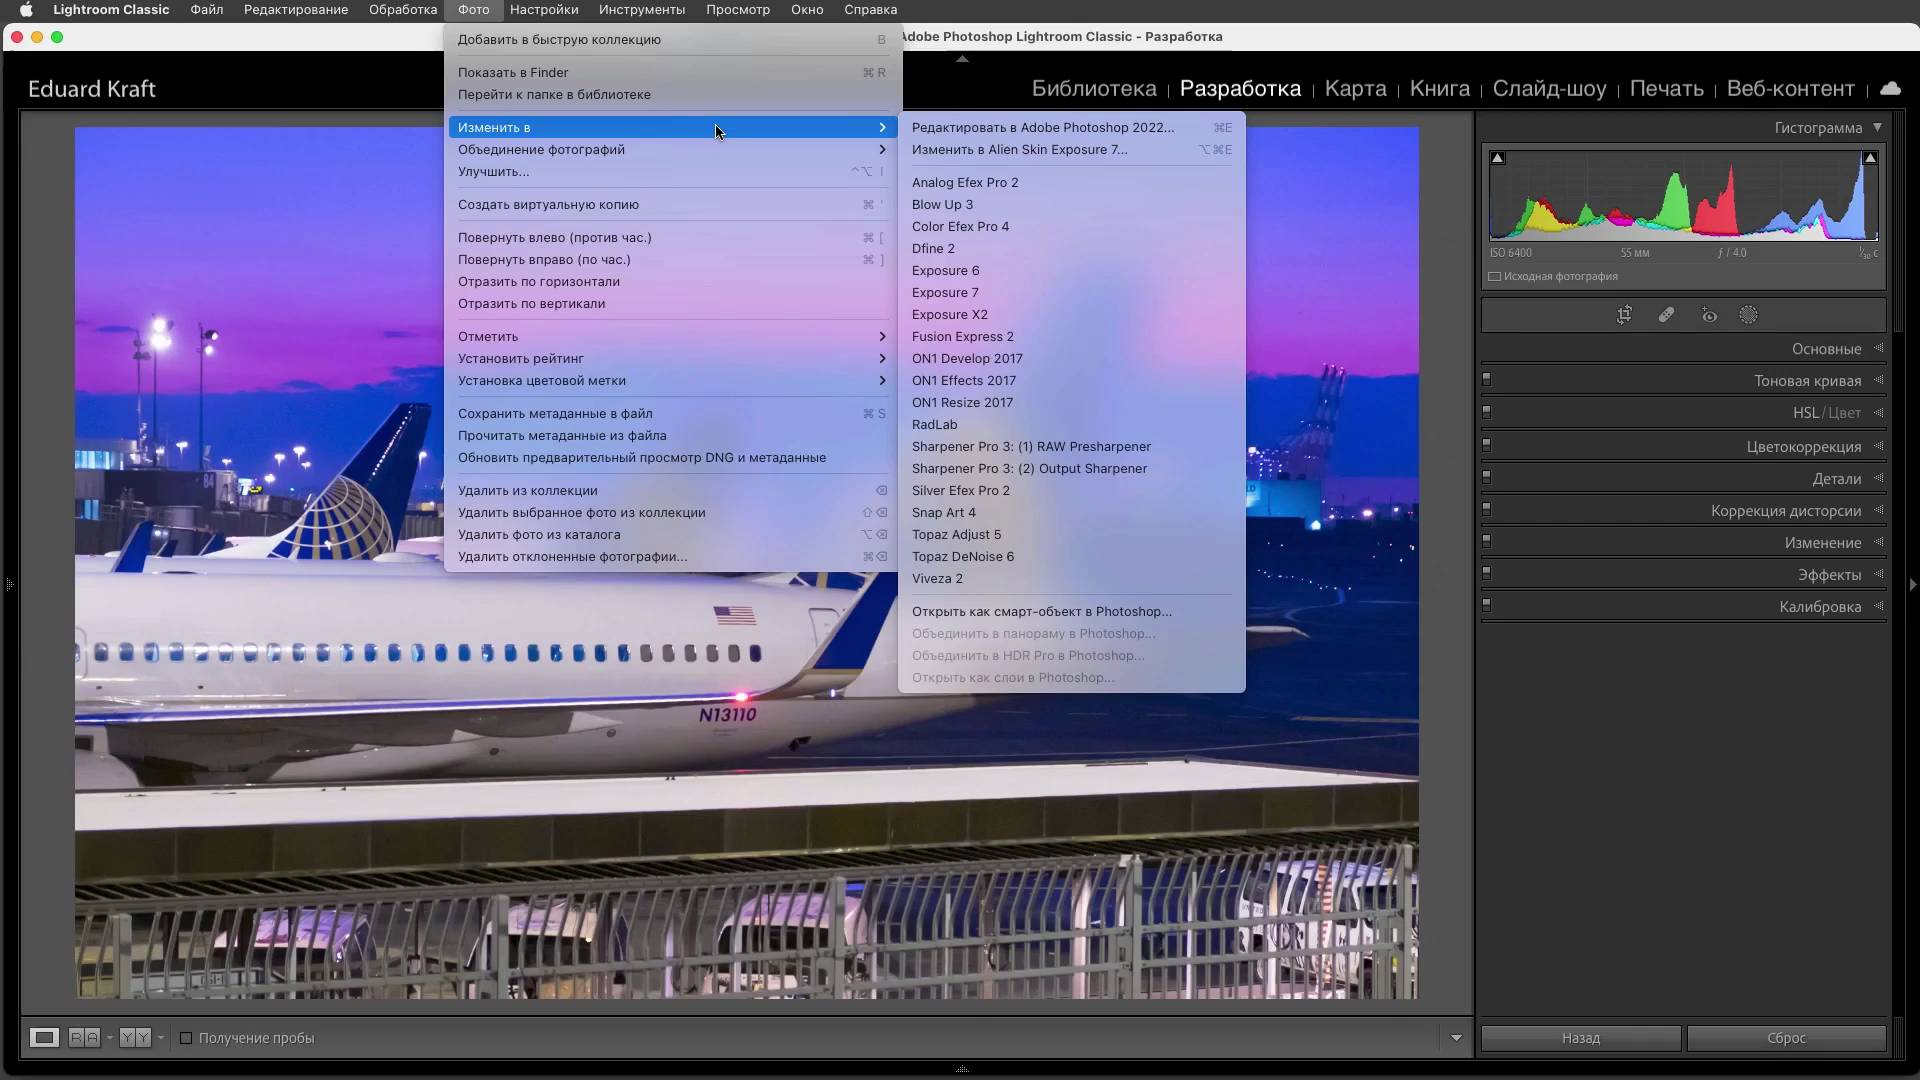This screenshot has width=1920, height=1080.
Task: Switch to the Книга module
Action: [1439, 89]
